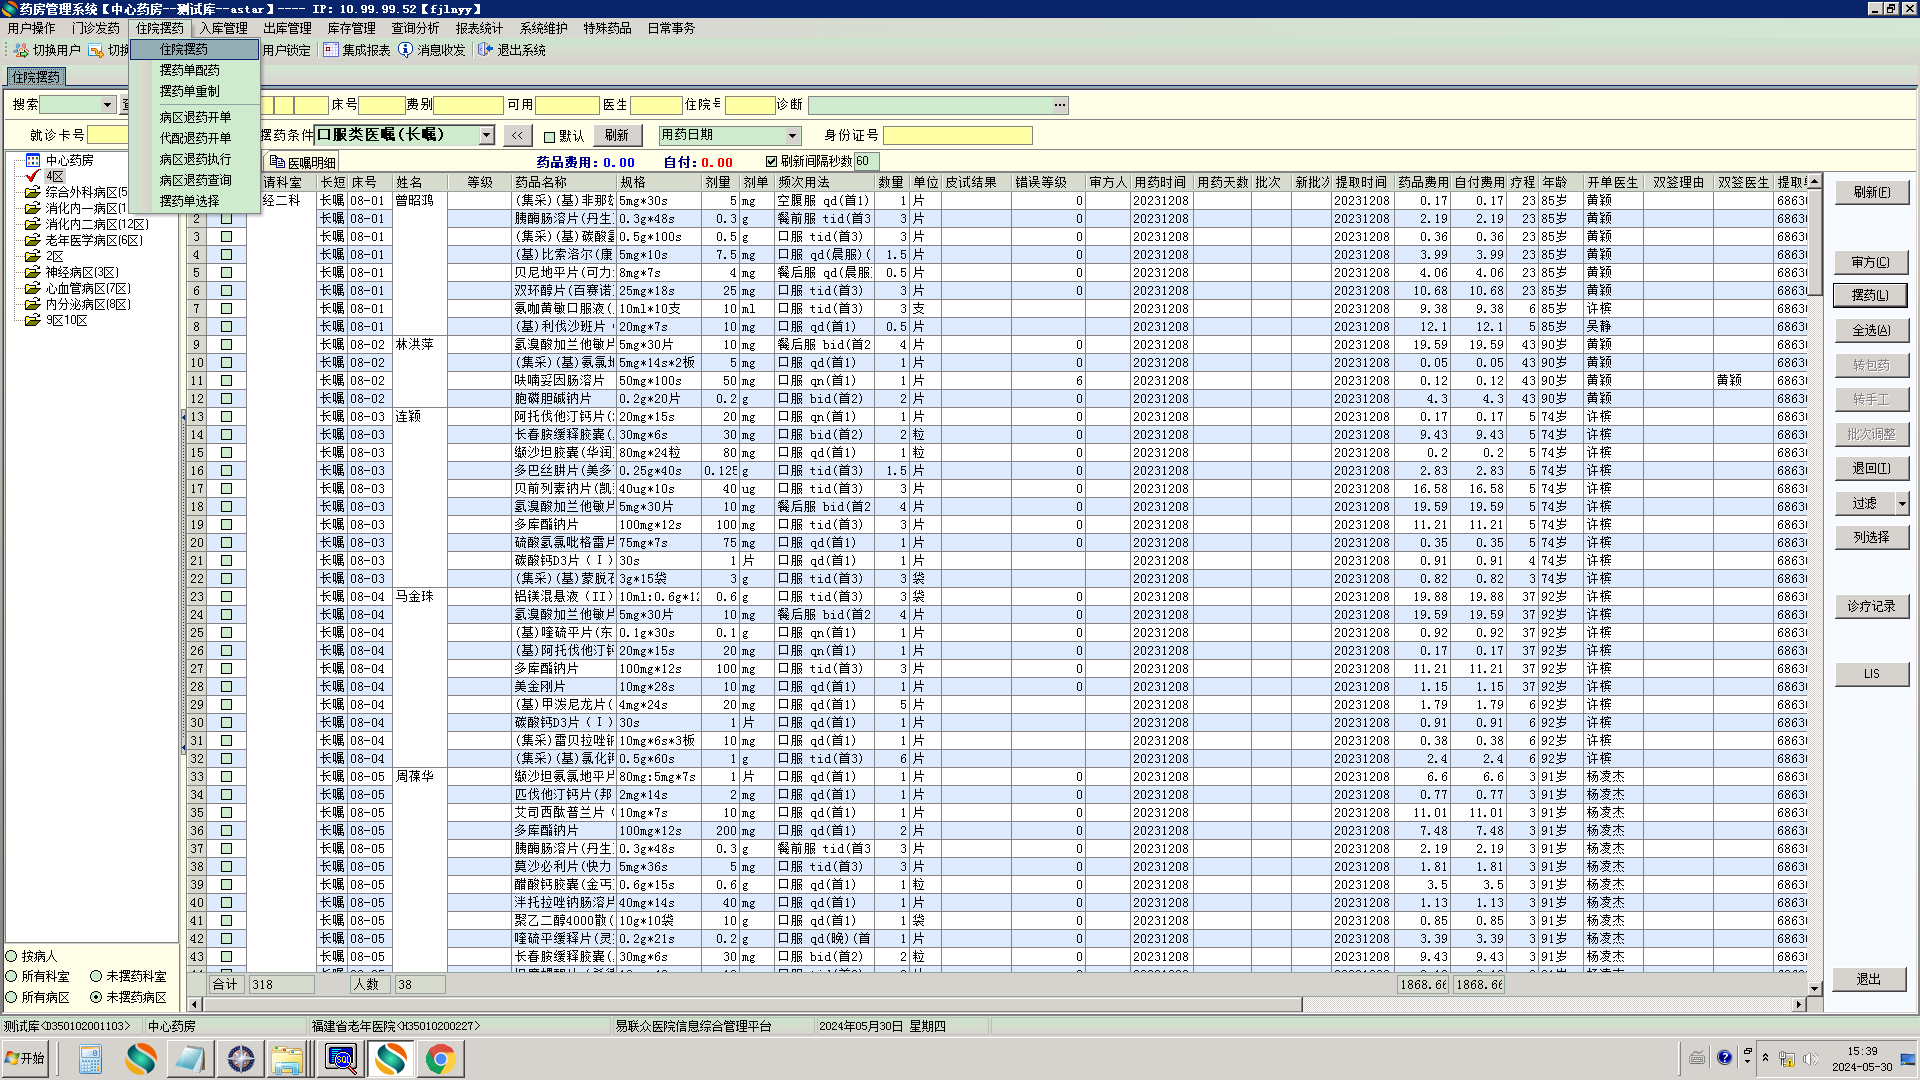Expand the 摆药条件 dropdown

click(x=486, y=135)
